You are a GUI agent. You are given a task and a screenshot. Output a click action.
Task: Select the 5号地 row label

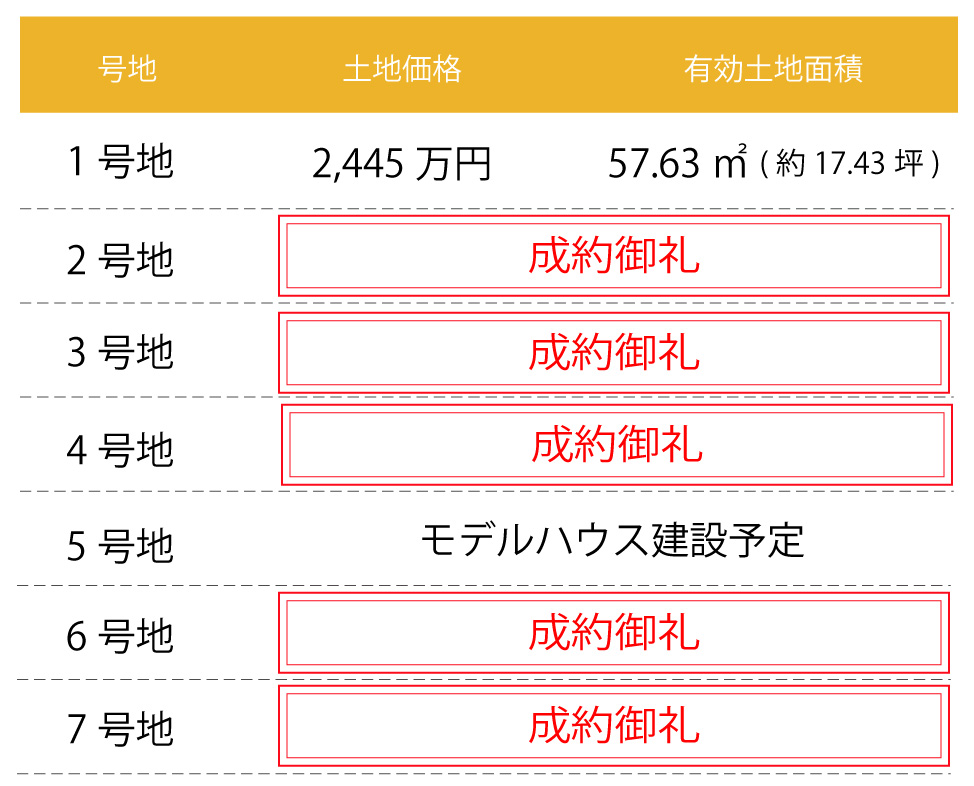[x=120, y=546]
